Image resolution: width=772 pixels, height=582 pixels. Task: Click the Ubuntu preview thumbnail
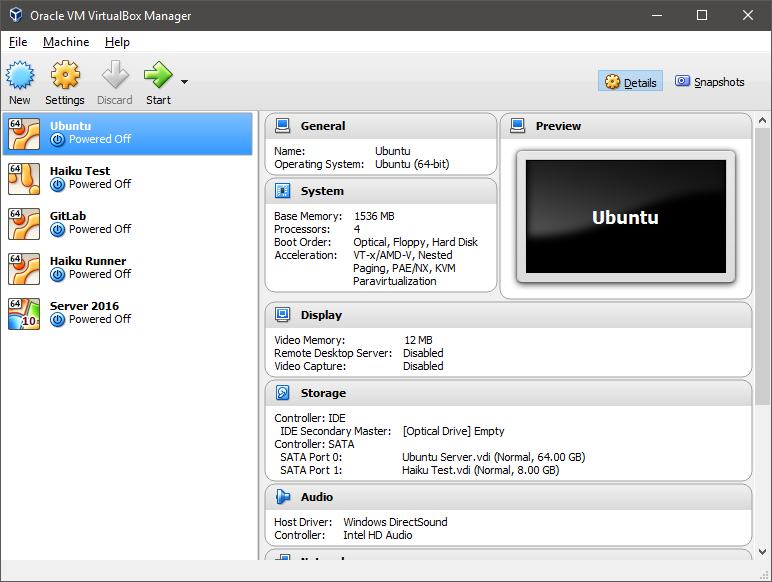coord(625,217)
